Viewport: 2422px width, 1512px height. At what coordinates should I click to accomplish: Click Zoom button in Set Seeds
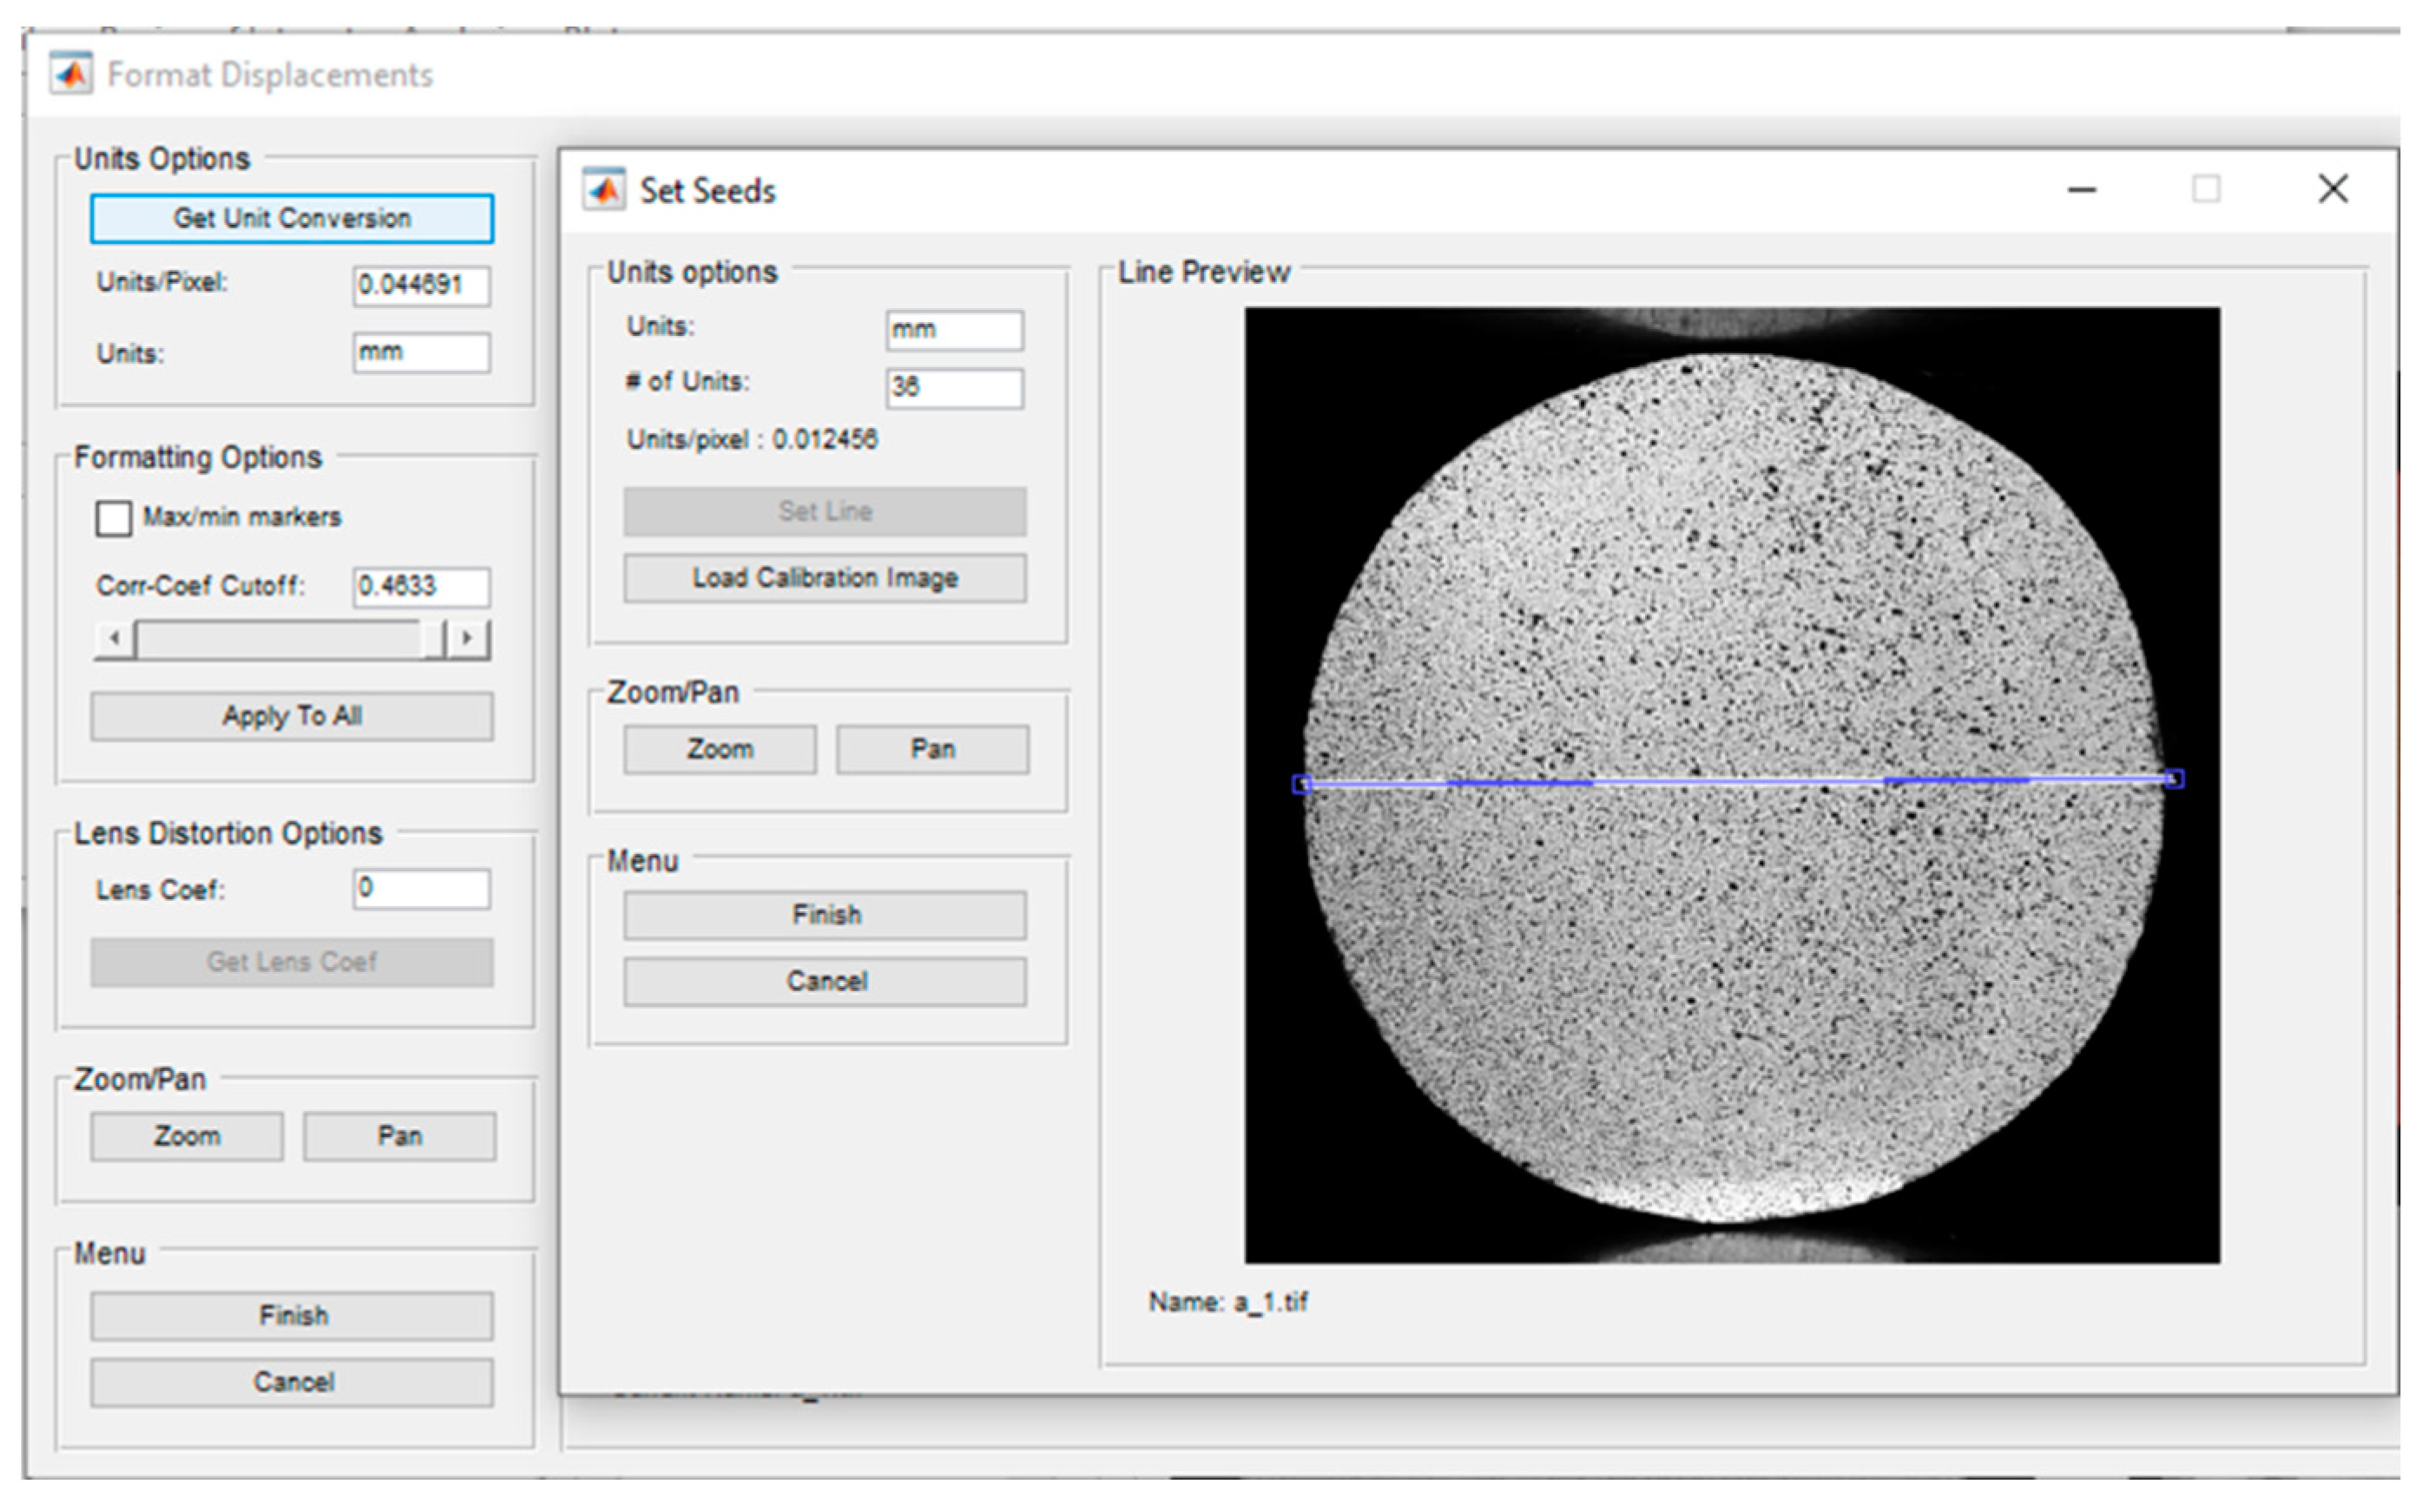[720, 749]
